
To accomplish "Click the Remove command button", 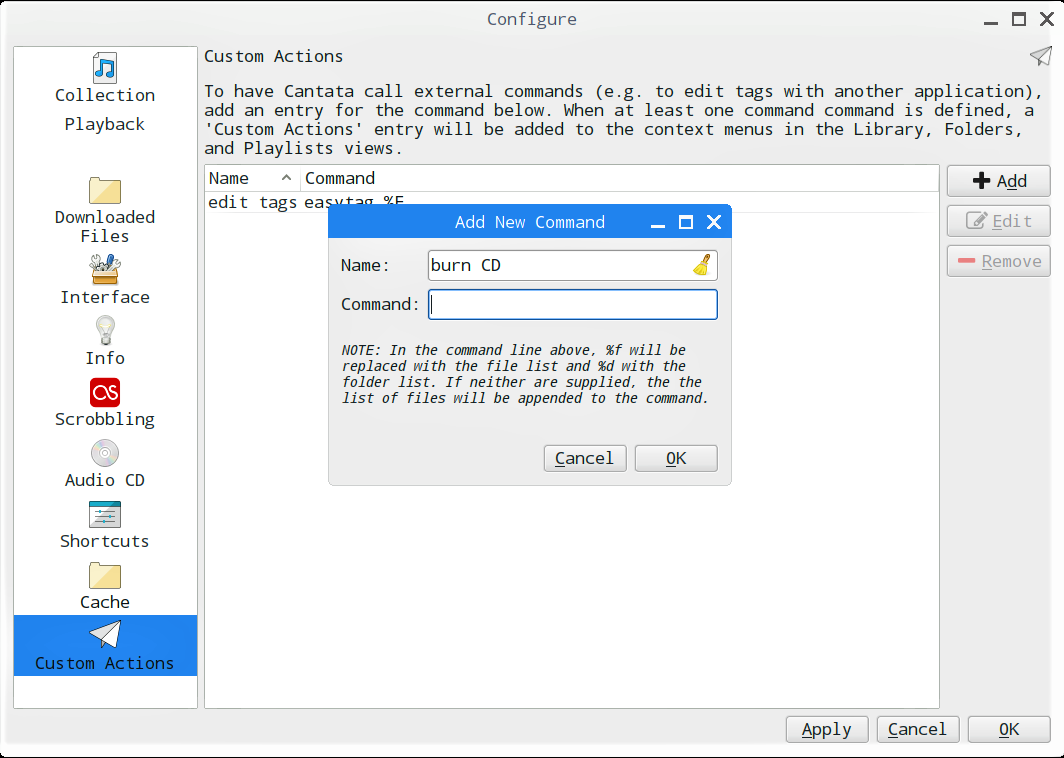I will point(998,261).
